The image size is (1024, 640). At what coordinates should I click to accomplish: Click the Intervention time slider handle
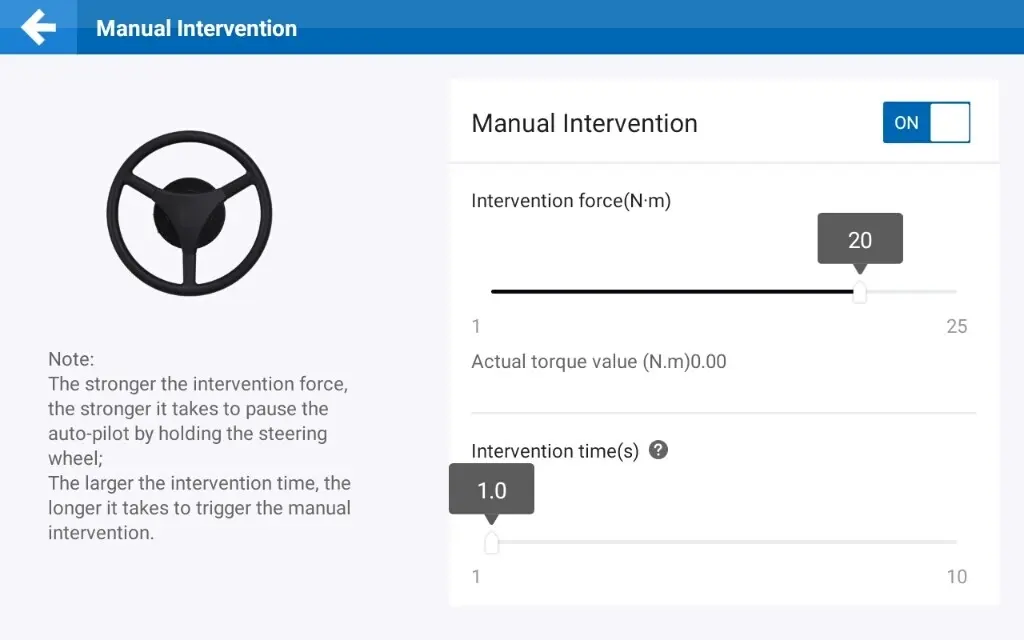click(491, 542)
